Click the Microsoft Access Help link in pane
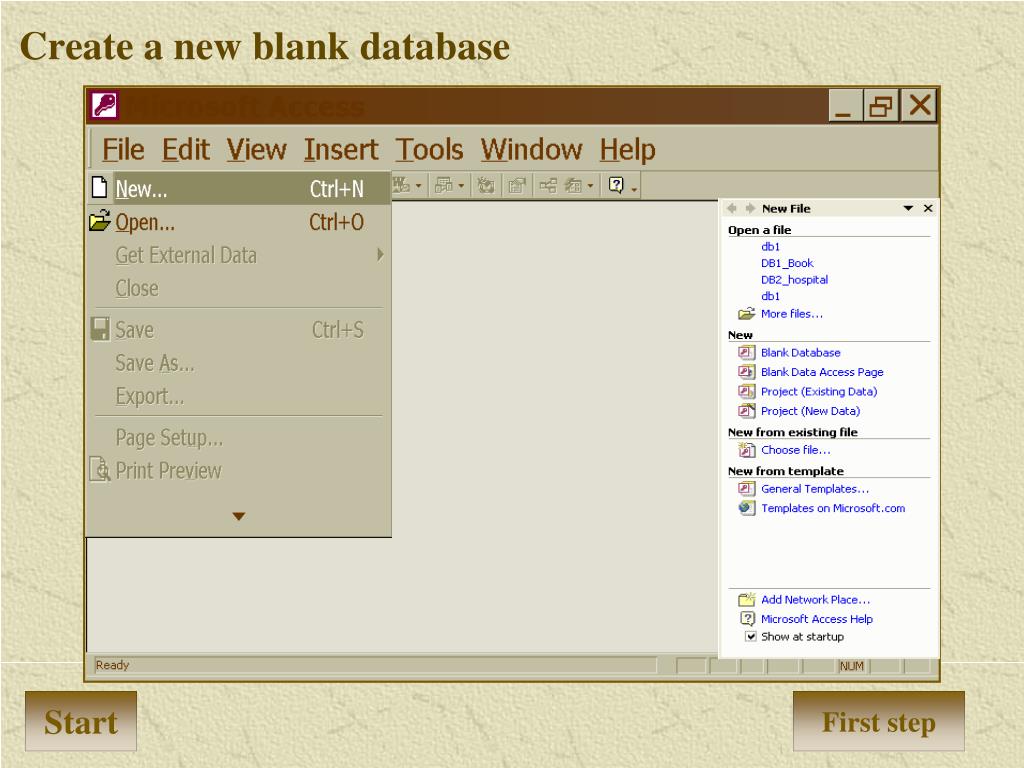Screen dimensions: 1024x768 (x=816, y=619)
